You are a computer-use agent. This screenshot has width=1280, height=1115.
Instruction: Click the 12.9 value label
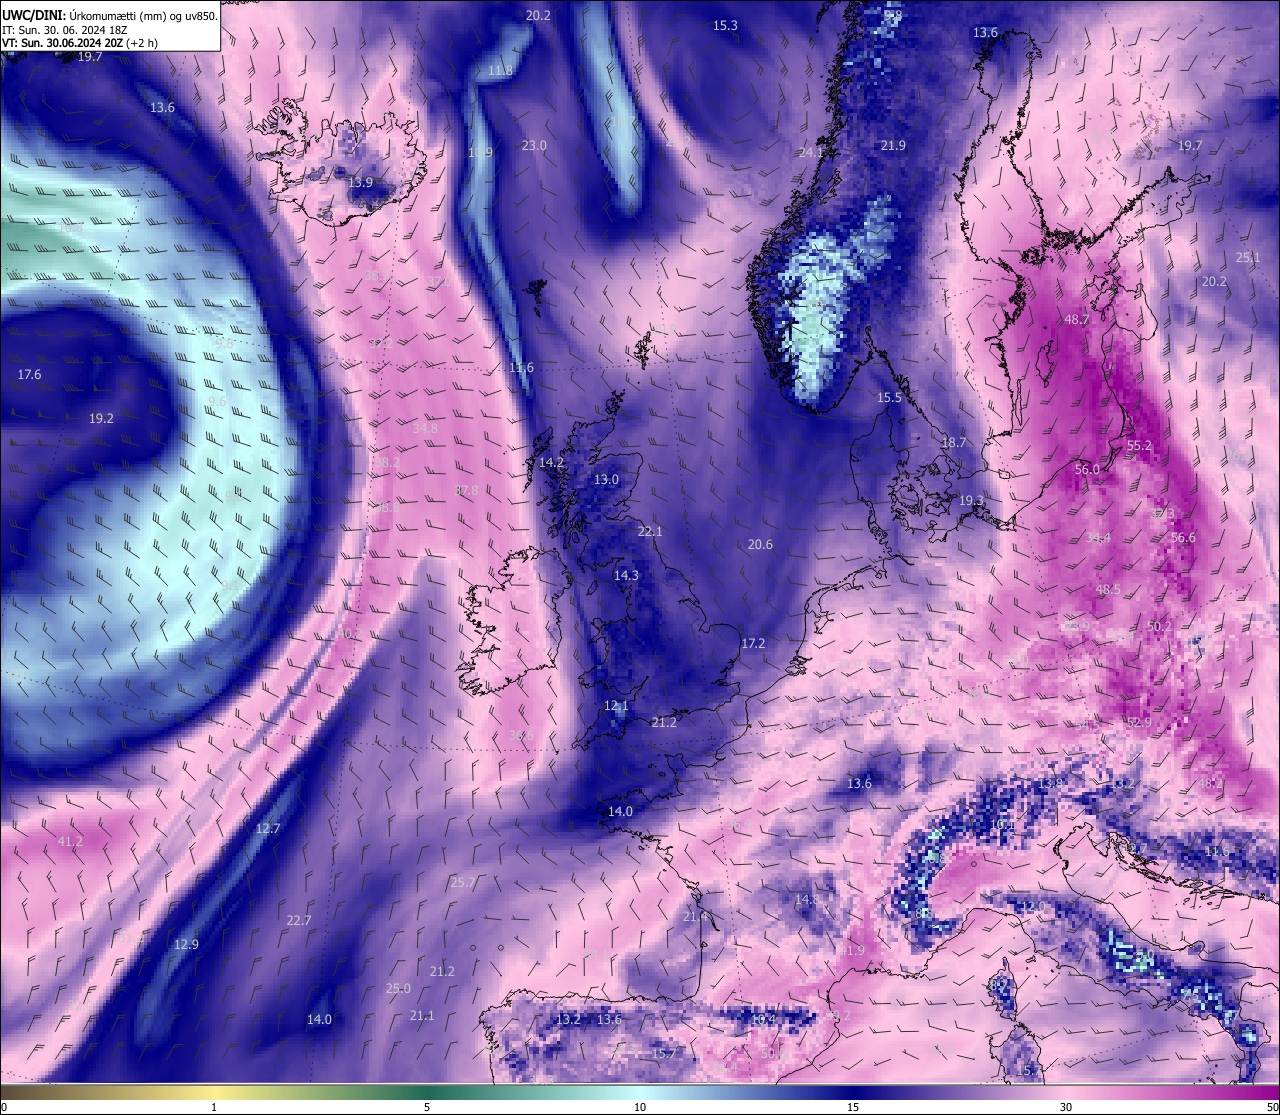(186, 944)
